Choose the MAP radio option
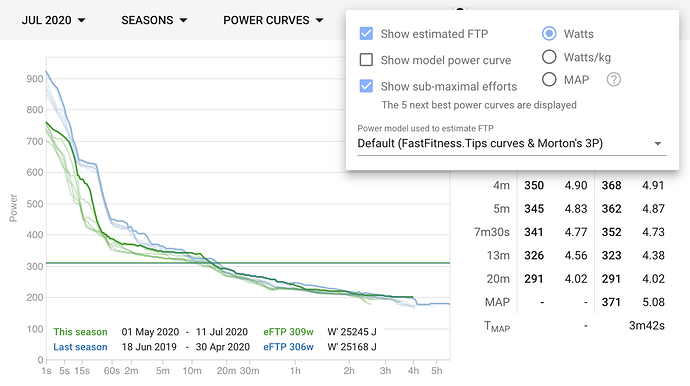Image resolution: width=690 pixels, height=386 pixels. pyautogui.click(x=549, y=80)
